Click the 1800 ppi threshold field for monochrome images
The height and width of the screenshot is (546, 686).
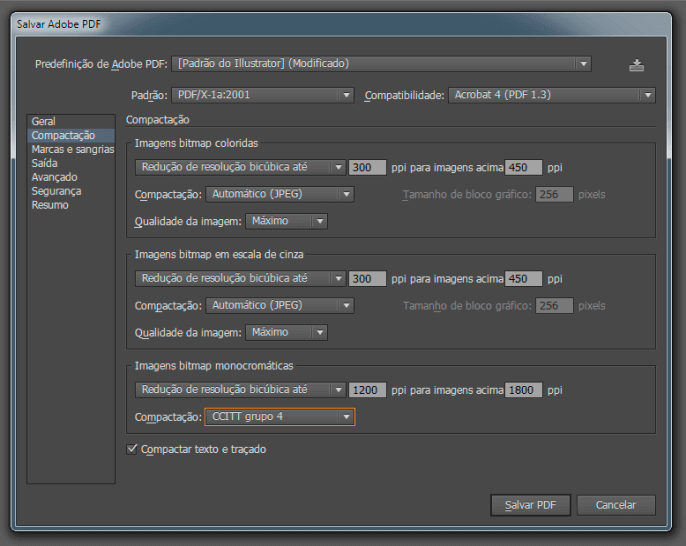[x=523, y=390]
